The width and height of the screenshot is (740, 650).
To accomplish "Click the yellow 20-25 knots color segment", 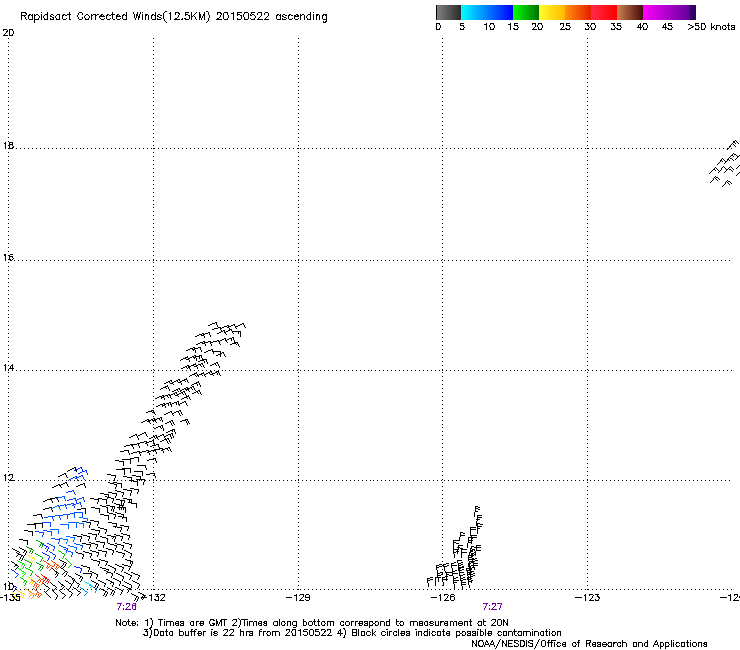I will (x=552, y=12).
